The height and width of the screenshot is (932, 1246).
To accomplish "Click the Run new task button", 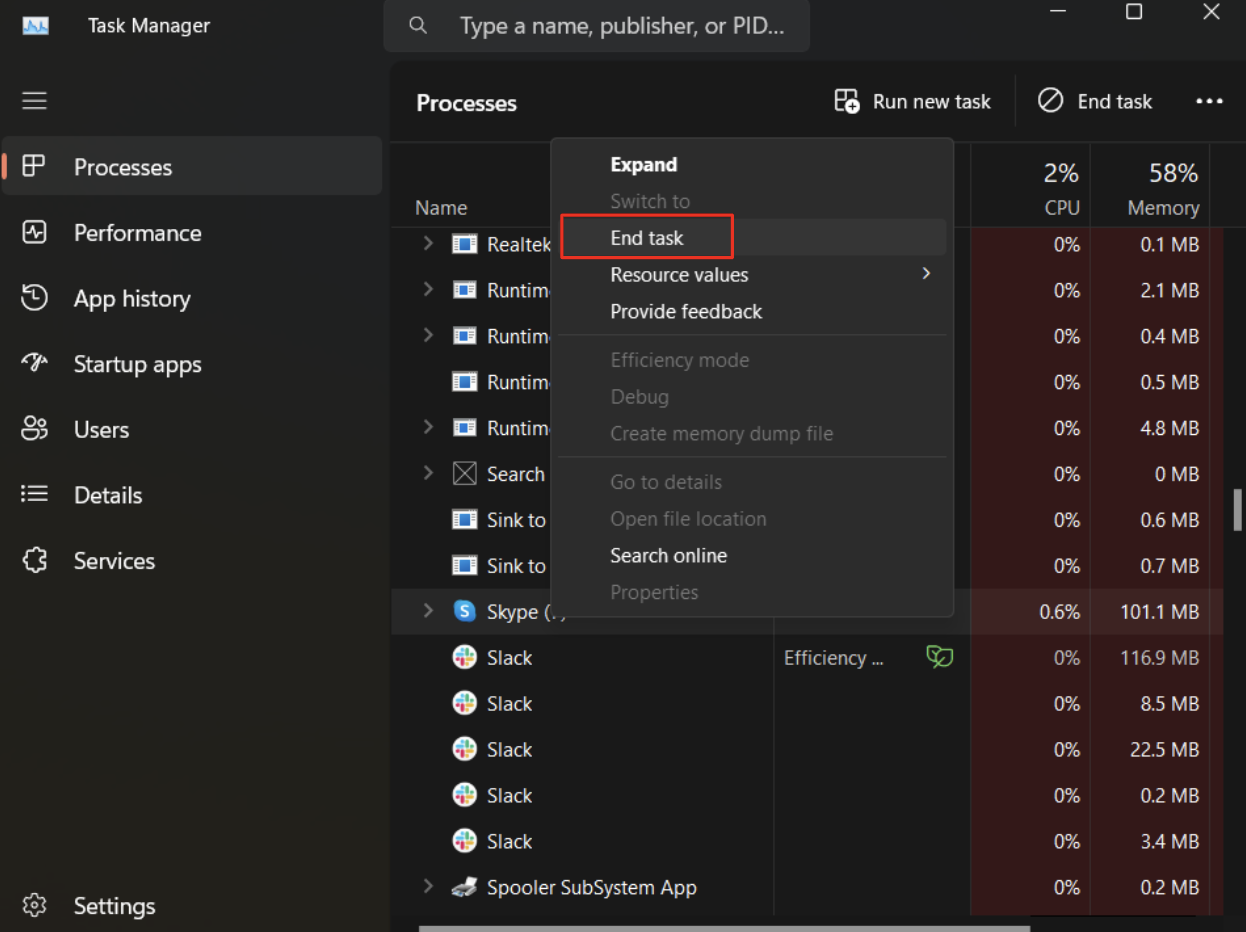I will point(911,101).
